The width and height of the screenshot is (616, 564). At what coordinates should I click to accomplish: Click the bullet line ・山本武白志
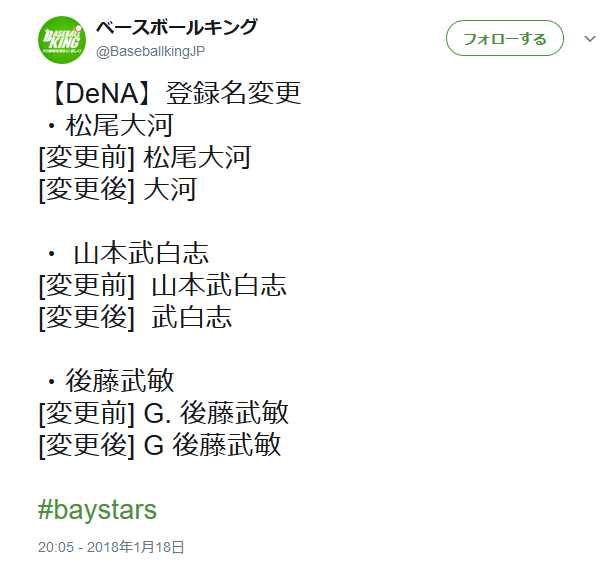tap(126, 253)
